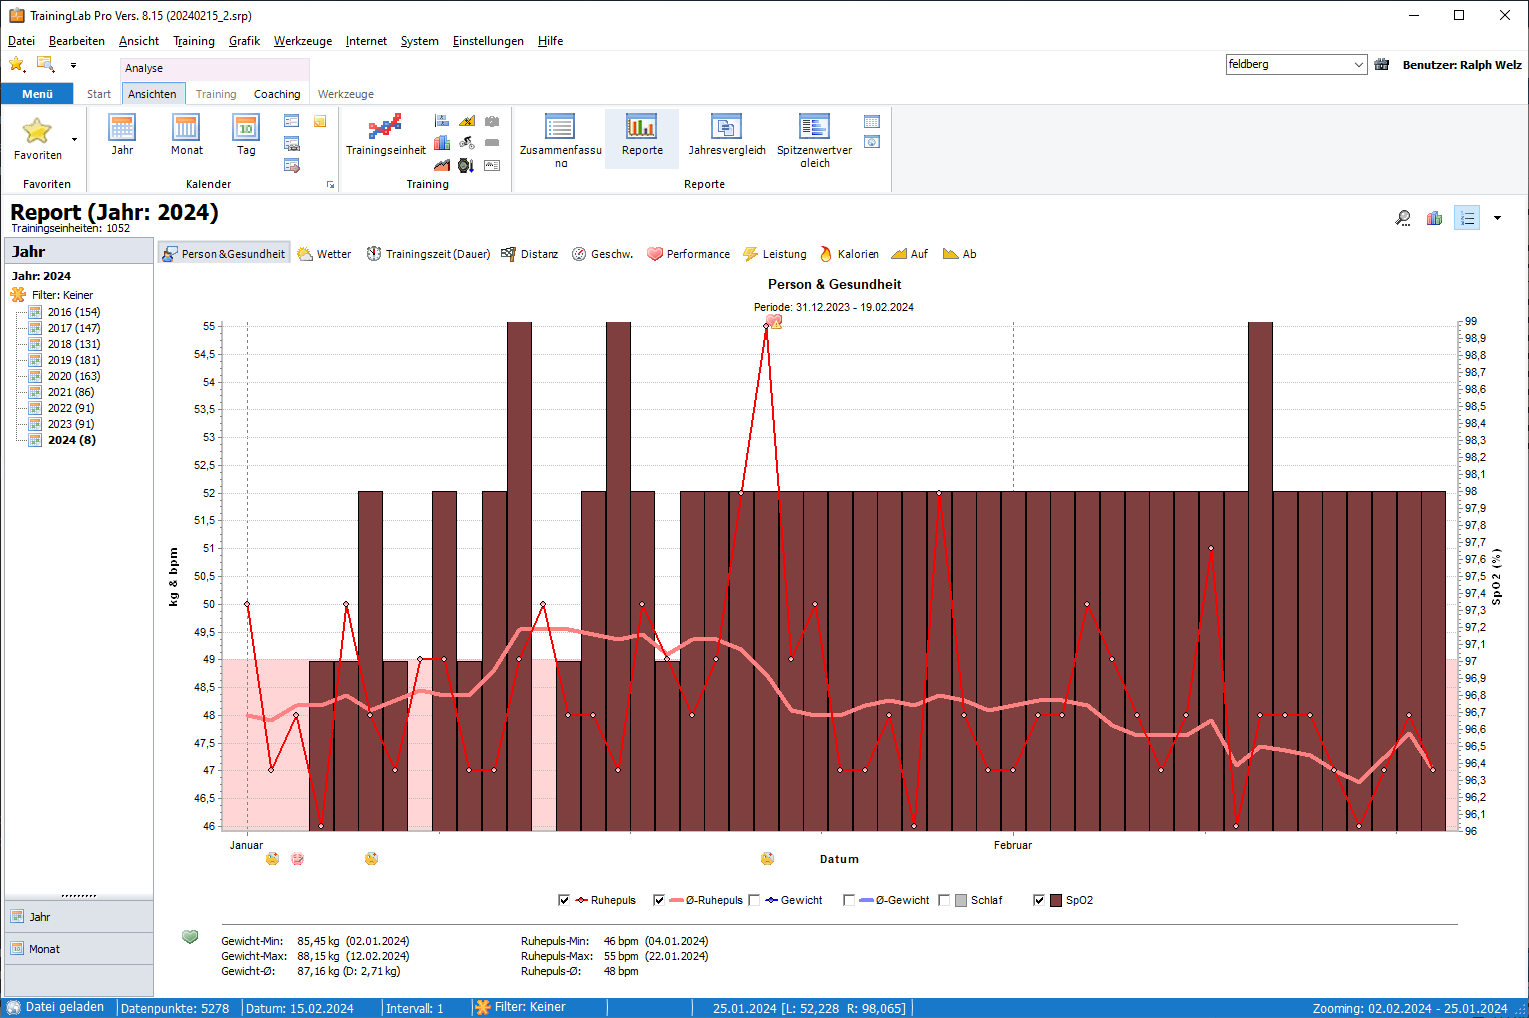Switch to the Start ribbon tab
The height and width of the screenshot is (1018, 1529).
coord(99,94)
